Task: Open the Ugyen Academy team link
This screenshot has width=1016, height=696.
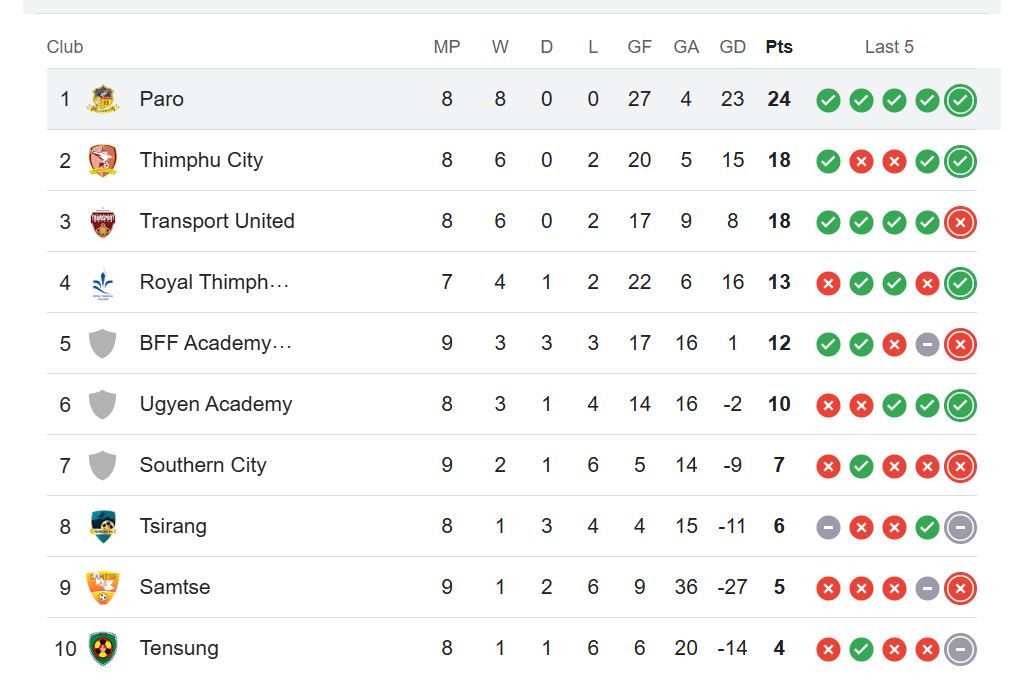Action: point(216,404)
